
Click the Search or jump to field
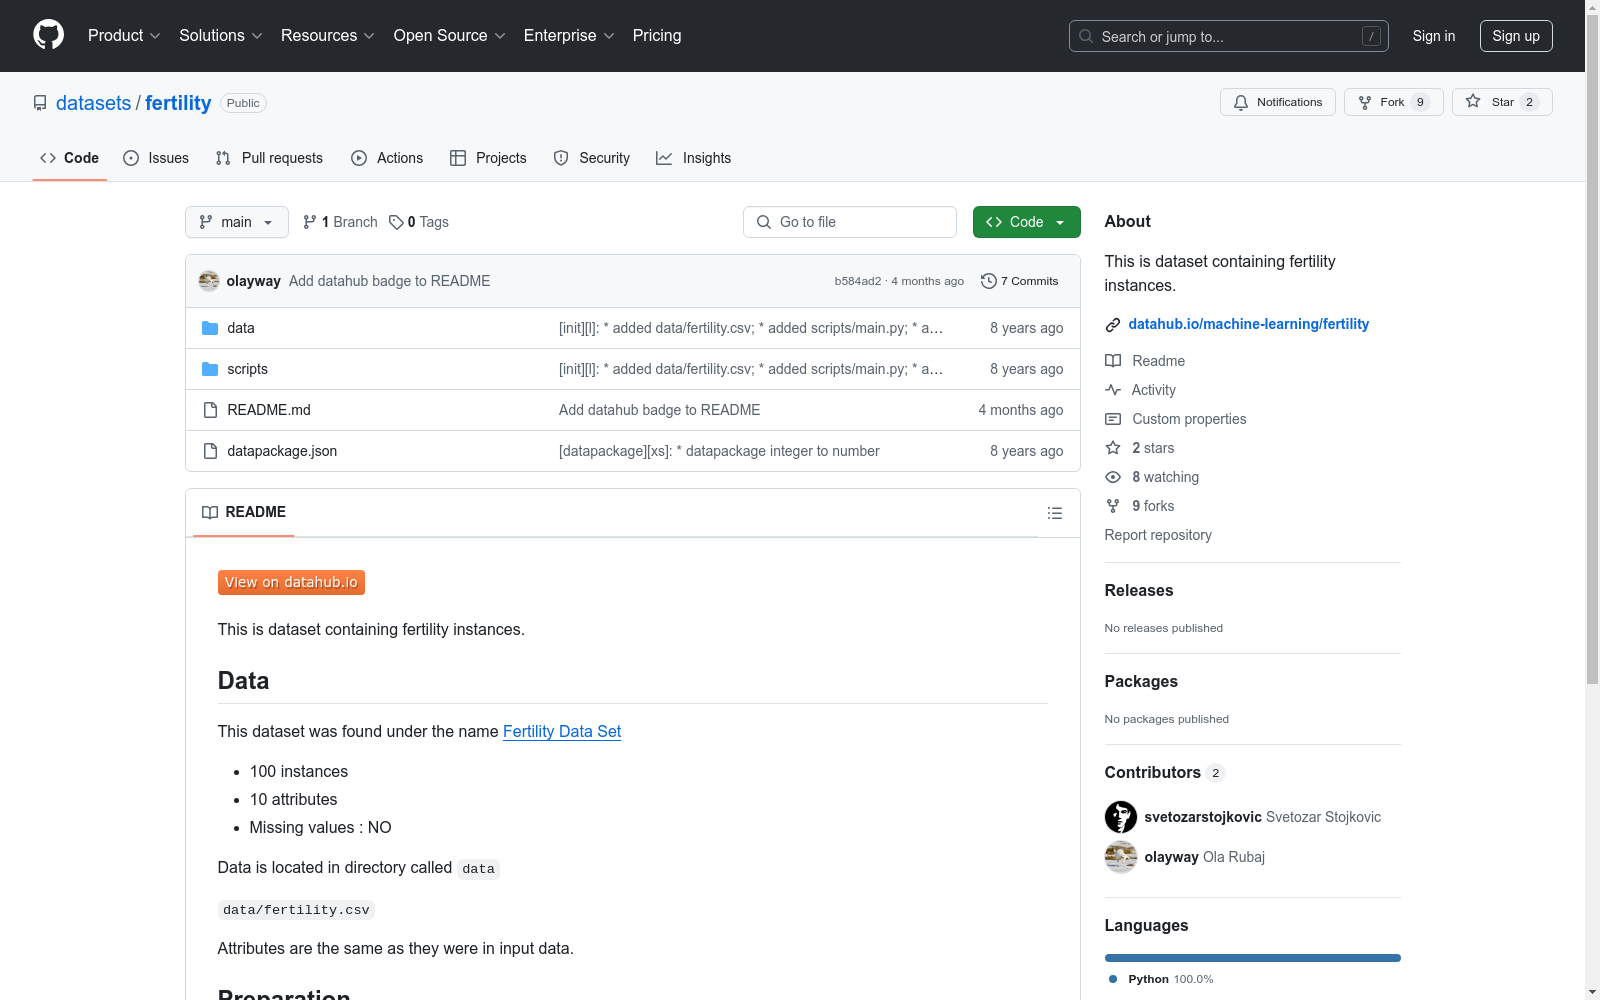1229,36
